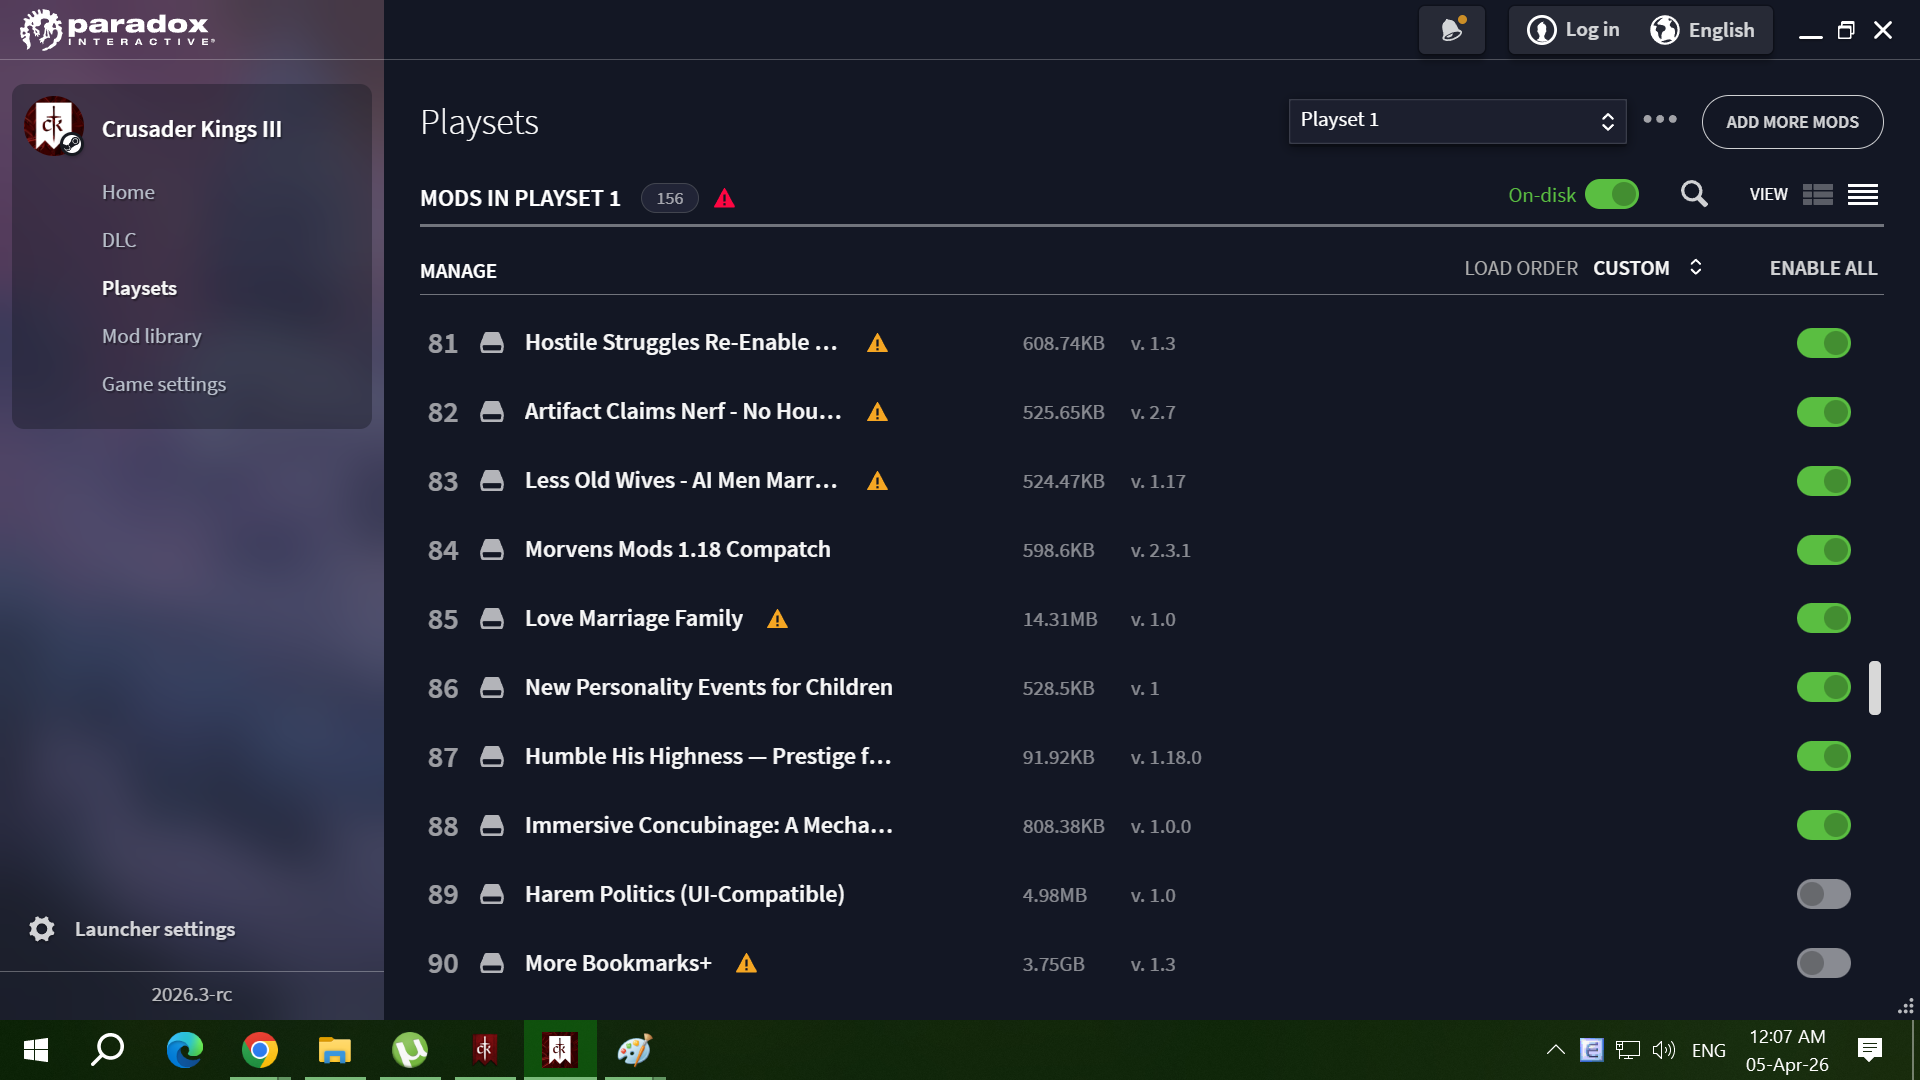Screen dimensions: 1920x1080
Task: Click ENABLE ALL mods
Action: click(1823, 268)
